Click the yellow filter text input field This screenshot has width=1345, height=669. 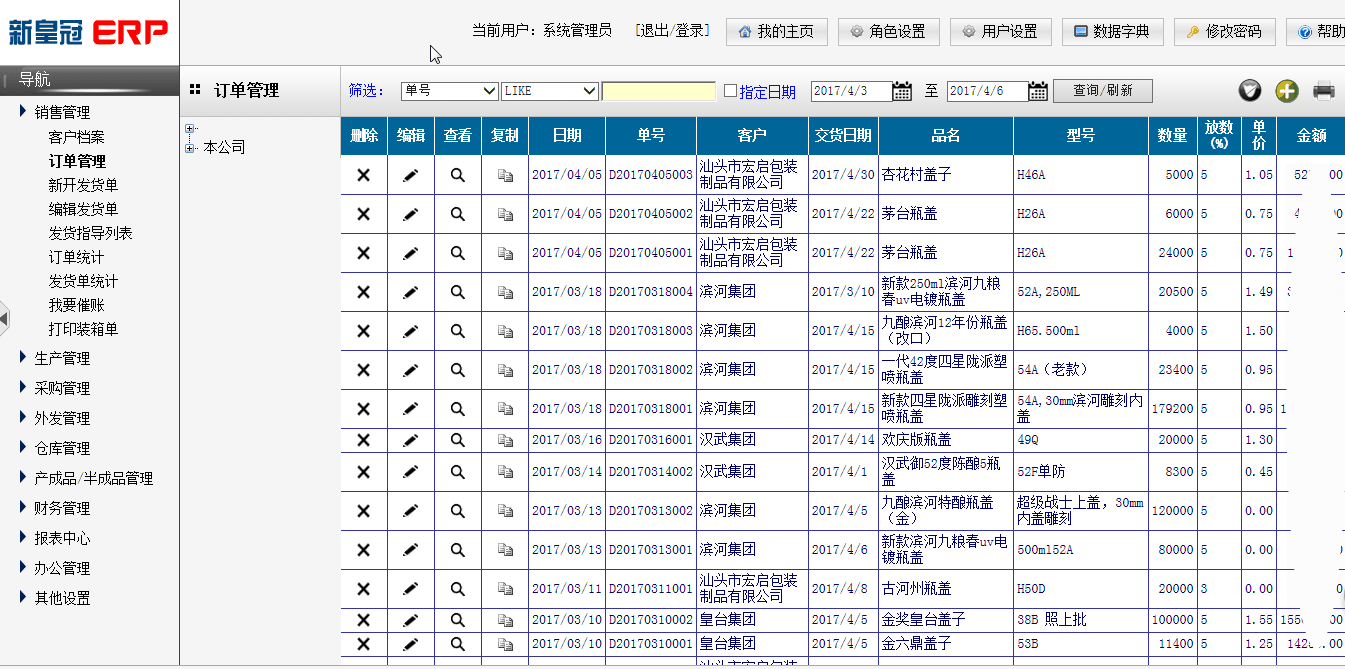659,91
